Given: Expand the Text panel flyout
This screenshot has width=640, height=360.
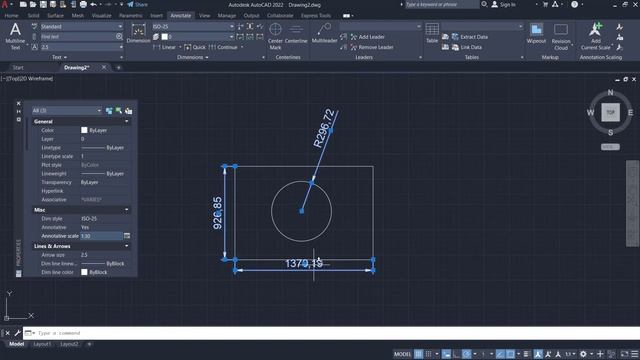Looking at the screenshot, I should pyautogui.click(x=60, y=57).
